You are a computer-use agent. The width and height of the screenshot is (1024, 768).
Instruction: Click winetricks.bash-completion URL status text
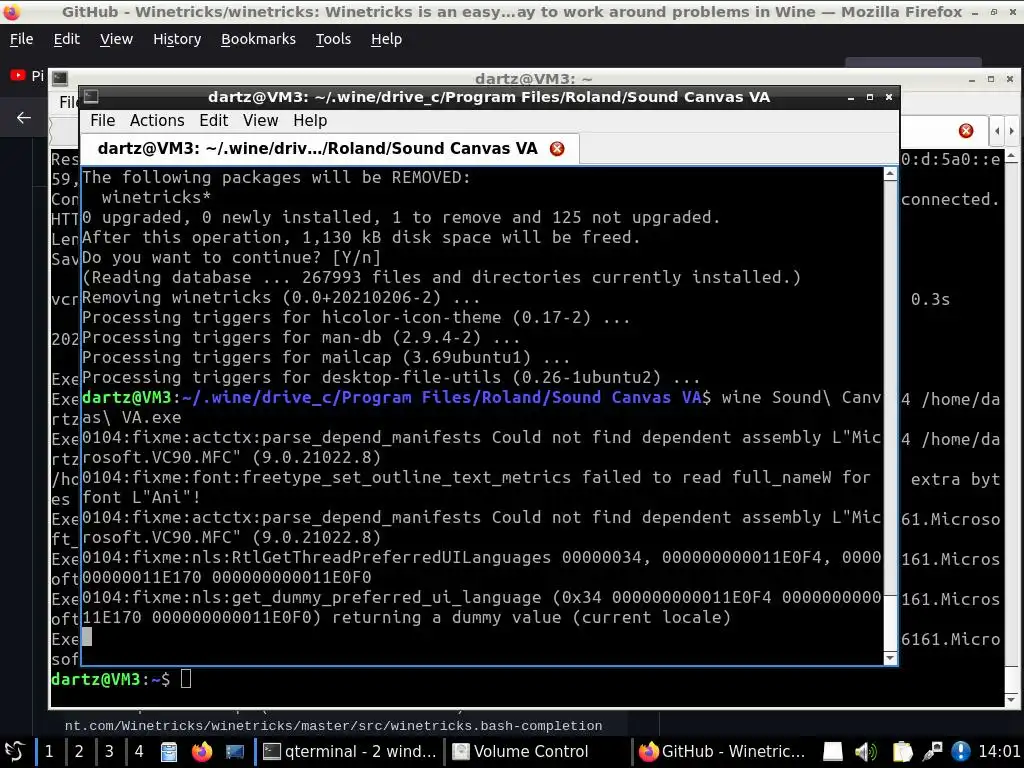point(333,726)
